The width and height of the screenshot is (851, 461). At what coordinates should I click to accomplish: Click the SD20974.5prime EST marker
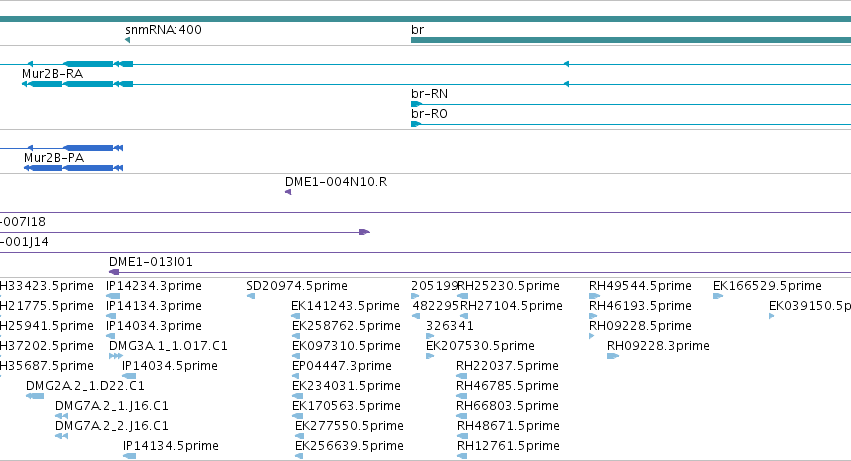coord(251,296)
